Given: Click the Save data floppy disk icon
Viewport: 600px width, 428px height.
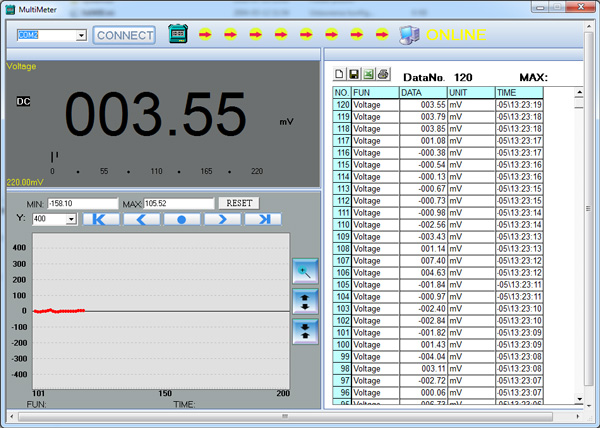Looking at the screenshot, I should [x=353, y=75].
